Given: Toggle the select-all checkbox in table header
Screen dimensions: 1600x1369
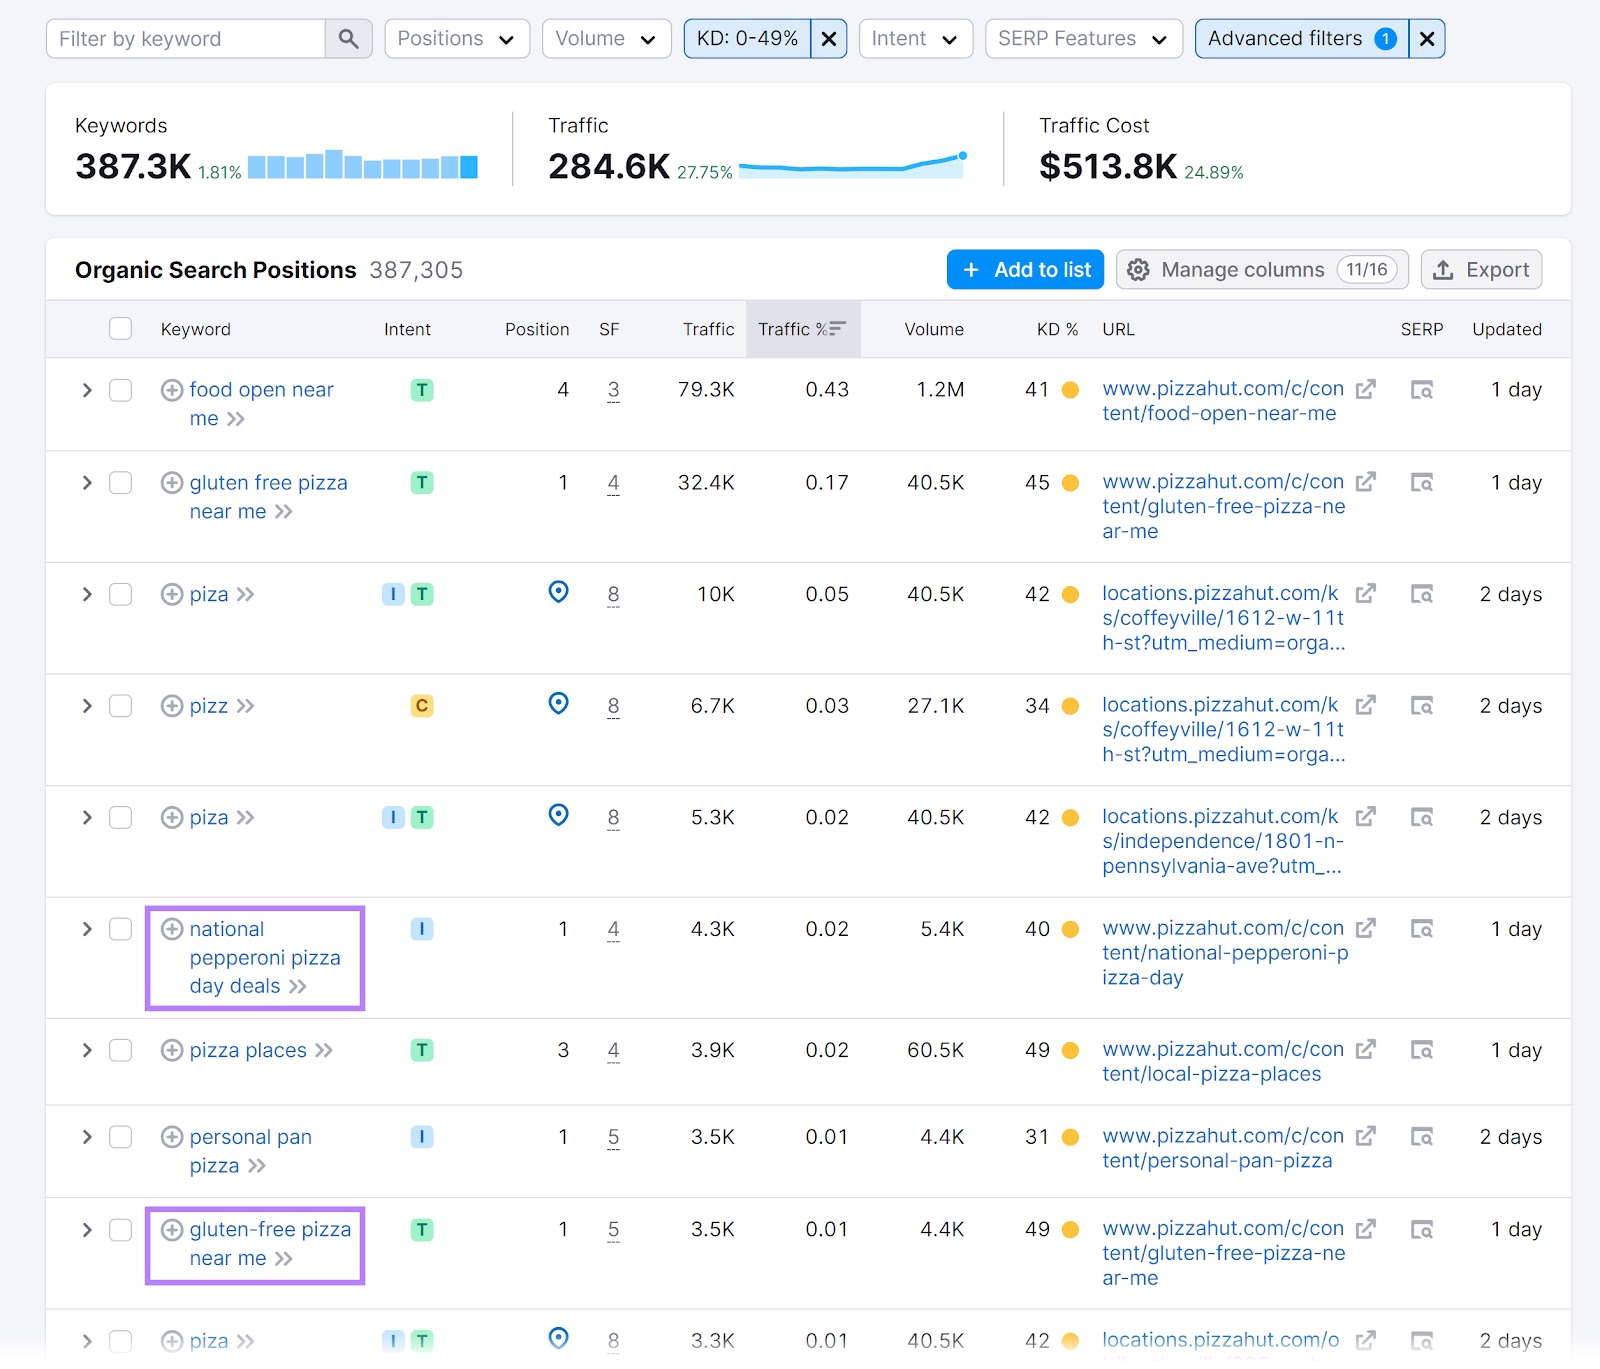Looking at the screenshot, I should pyautogui.click(x=121, y=329).
